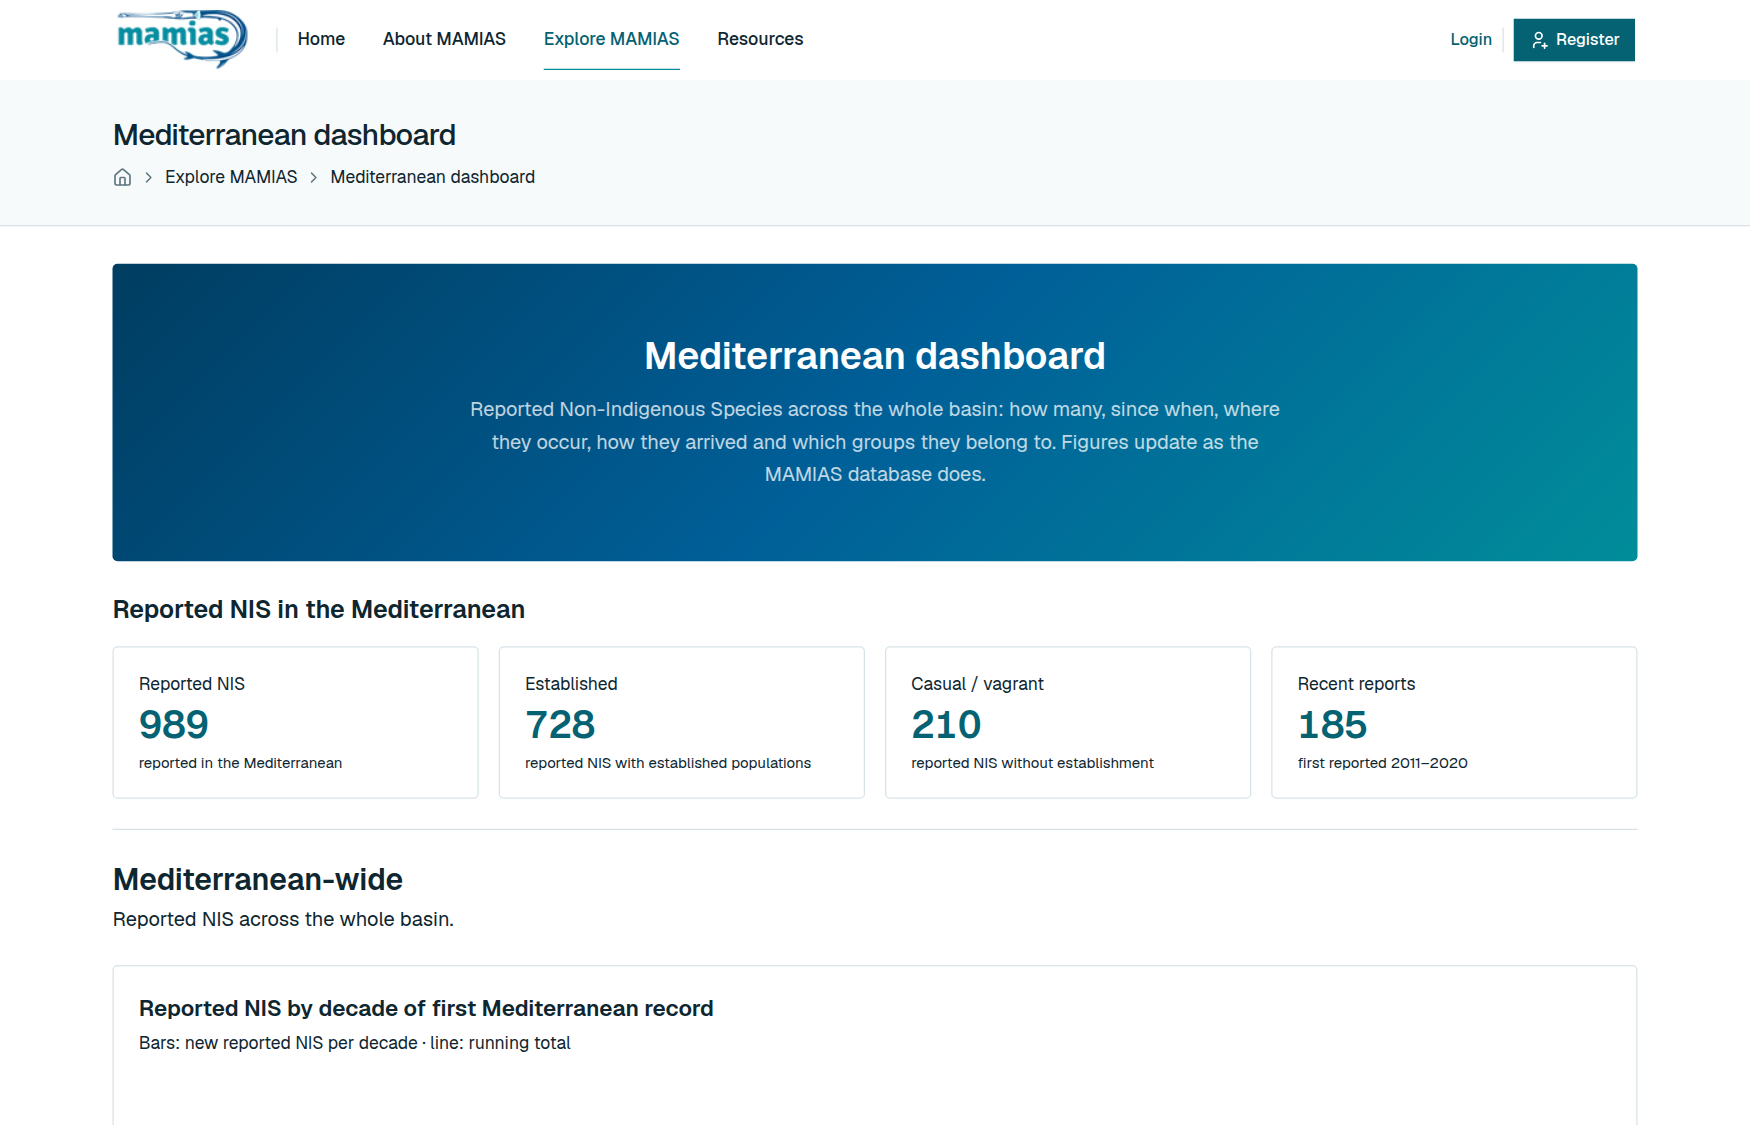1750x1125 pixels.
Task: Click the Login link
Action: 1471,39
